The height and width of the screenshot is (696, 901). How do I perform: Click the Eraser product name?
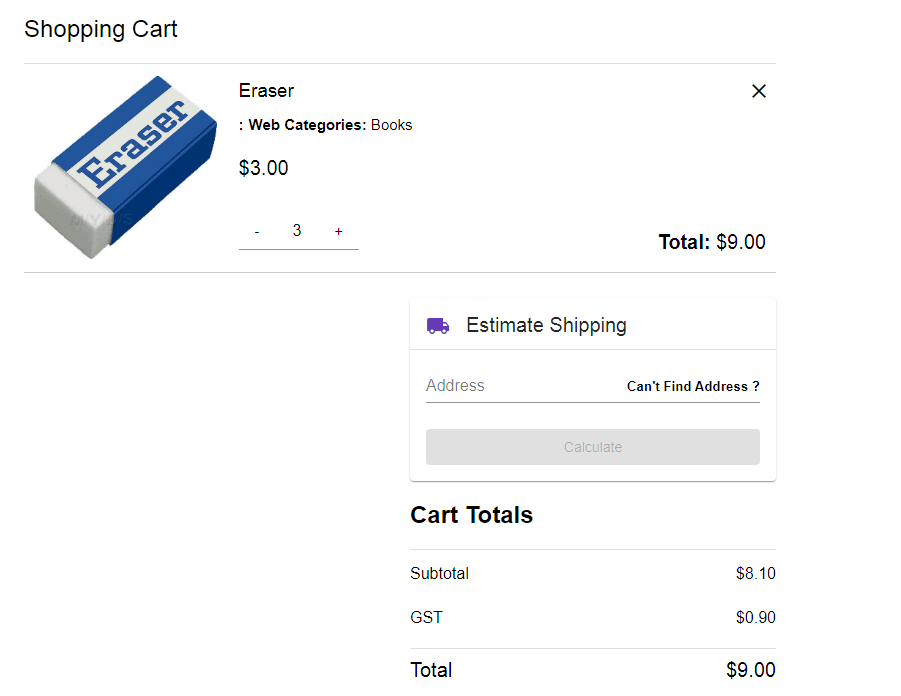pos(266,91)
